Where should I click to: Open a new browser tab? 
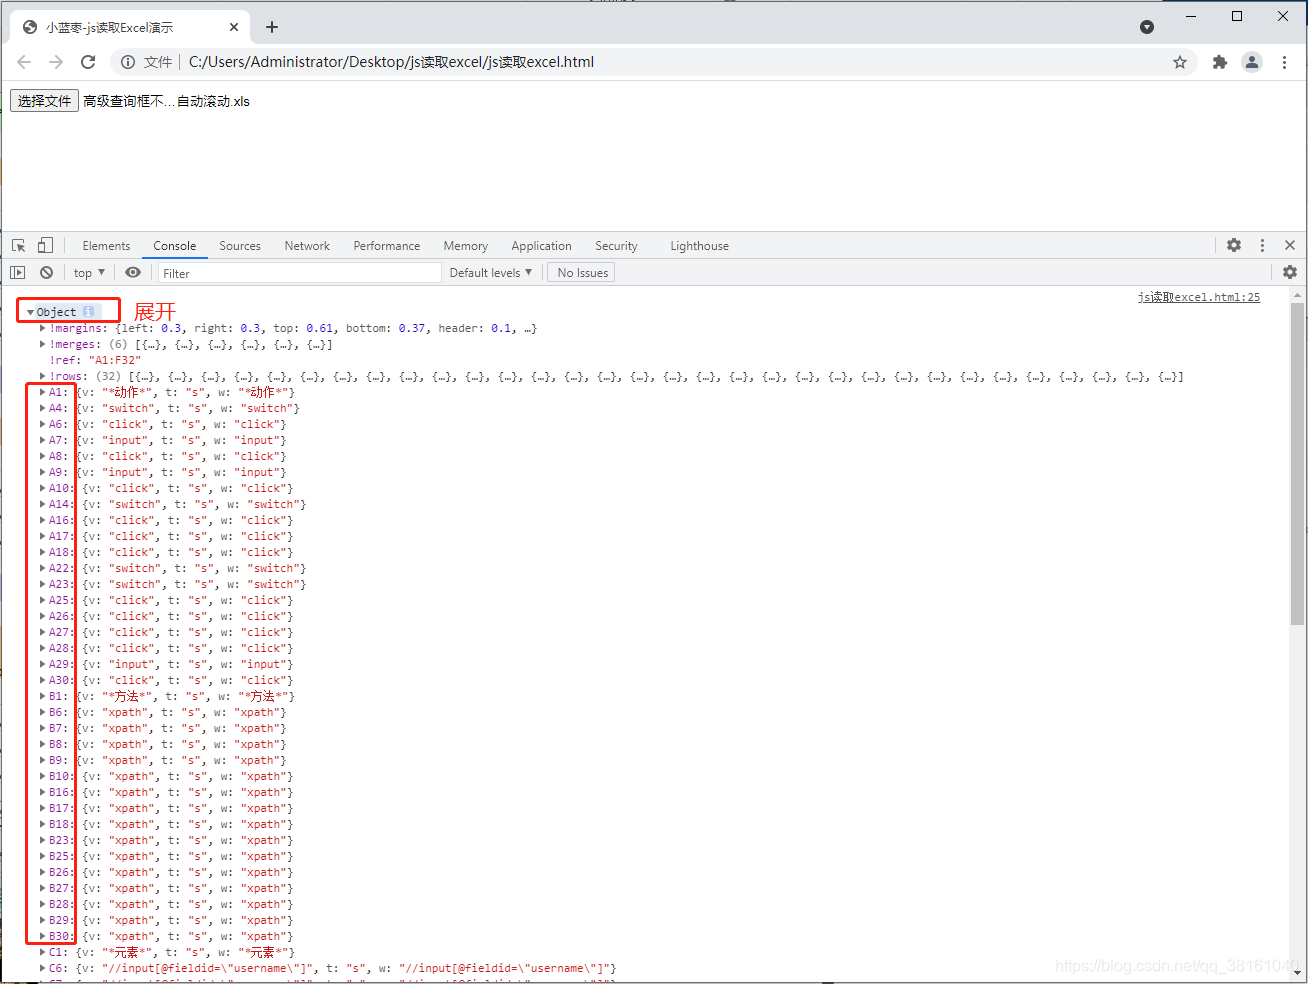tap(272, 27)
